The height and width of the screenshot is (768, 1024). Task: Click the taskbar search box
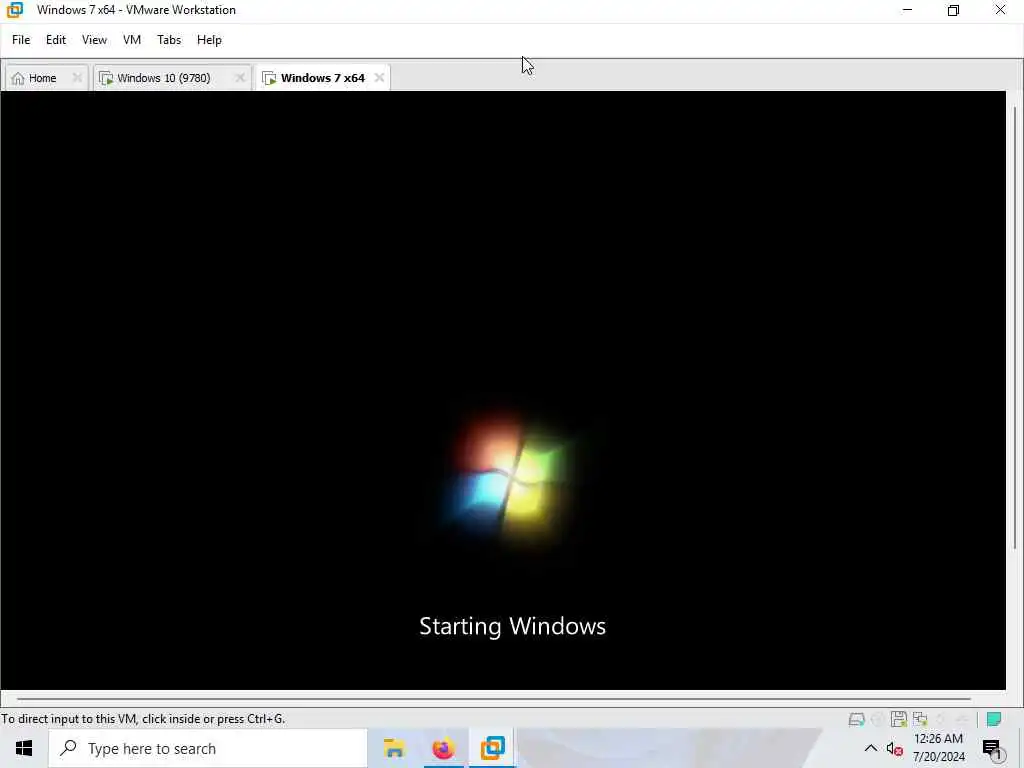(x=208, y=748)
